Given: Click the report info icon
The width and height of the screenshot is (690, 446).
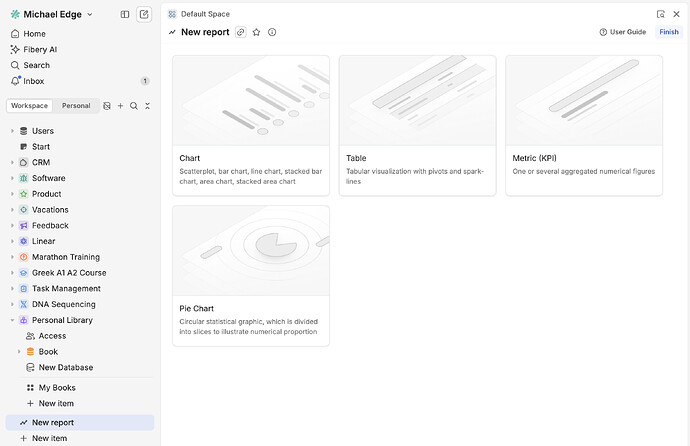Looking at the screenshot, I should pyautogui.click(x=272, y=32).
